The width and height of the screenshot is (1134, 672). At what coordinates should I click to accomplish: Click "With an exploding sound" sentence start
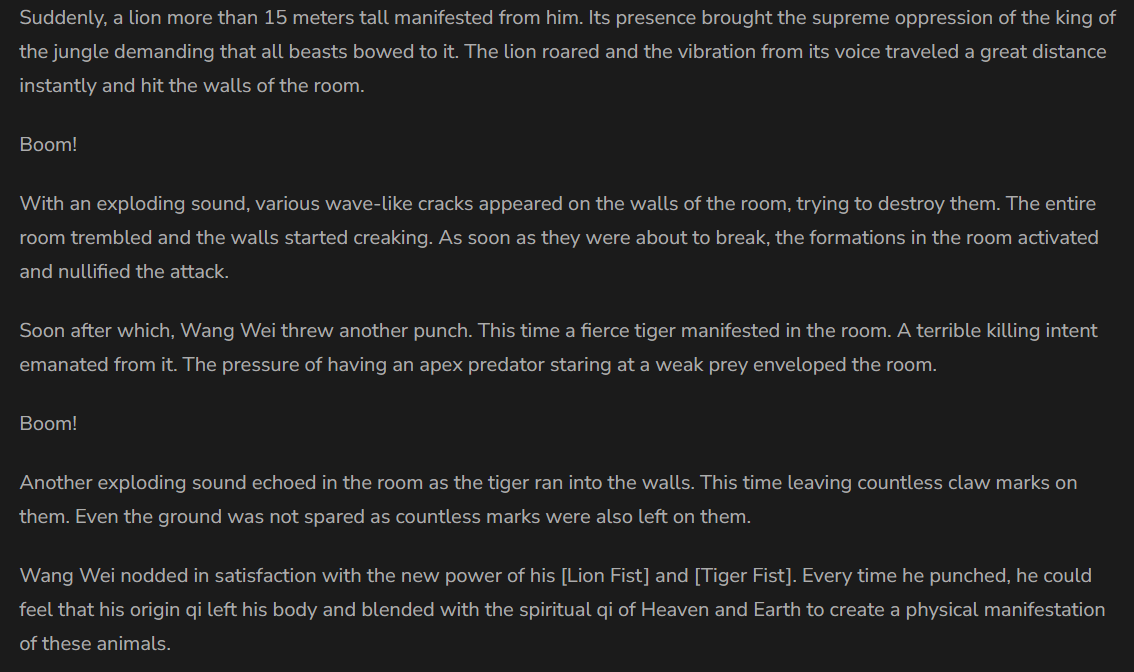click(133, 204)
